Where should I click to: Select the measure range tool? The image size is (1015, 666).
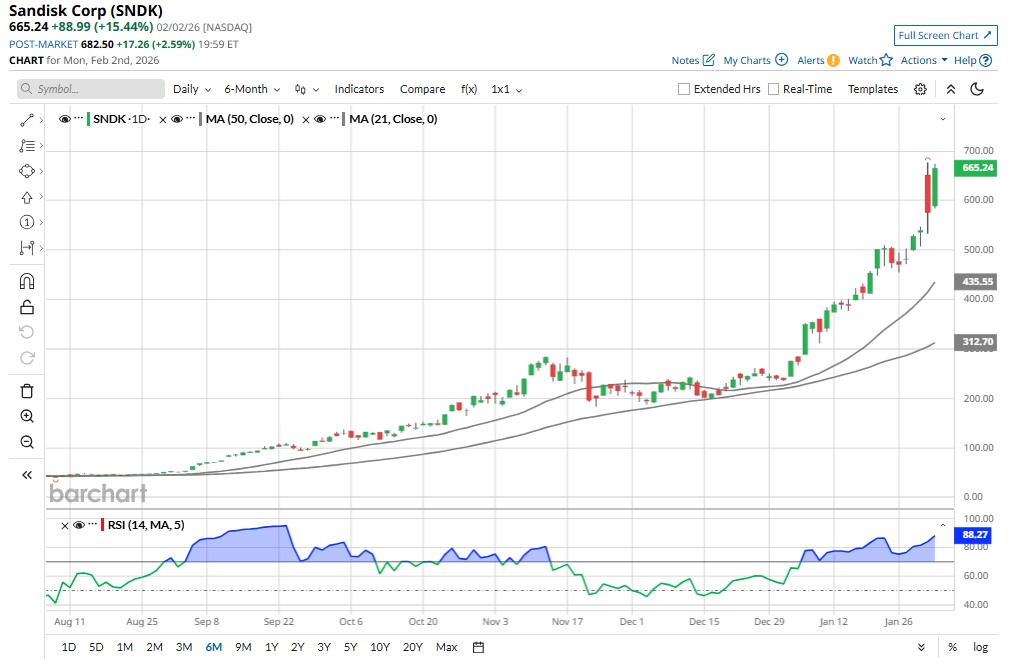tap(27, 248)
